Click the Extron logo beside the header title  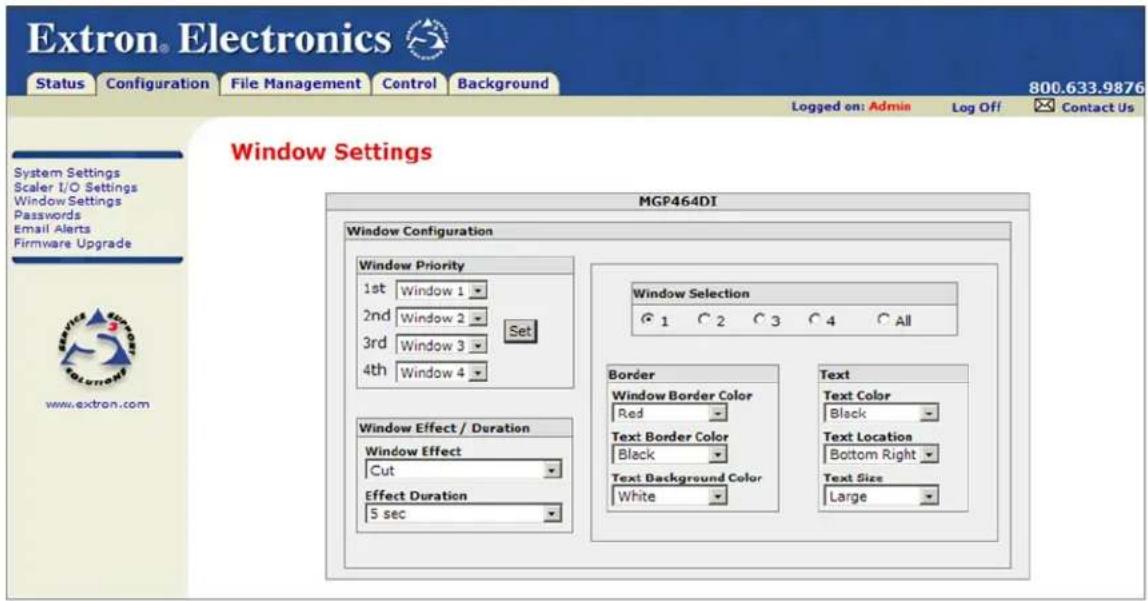tap(427, 38)
